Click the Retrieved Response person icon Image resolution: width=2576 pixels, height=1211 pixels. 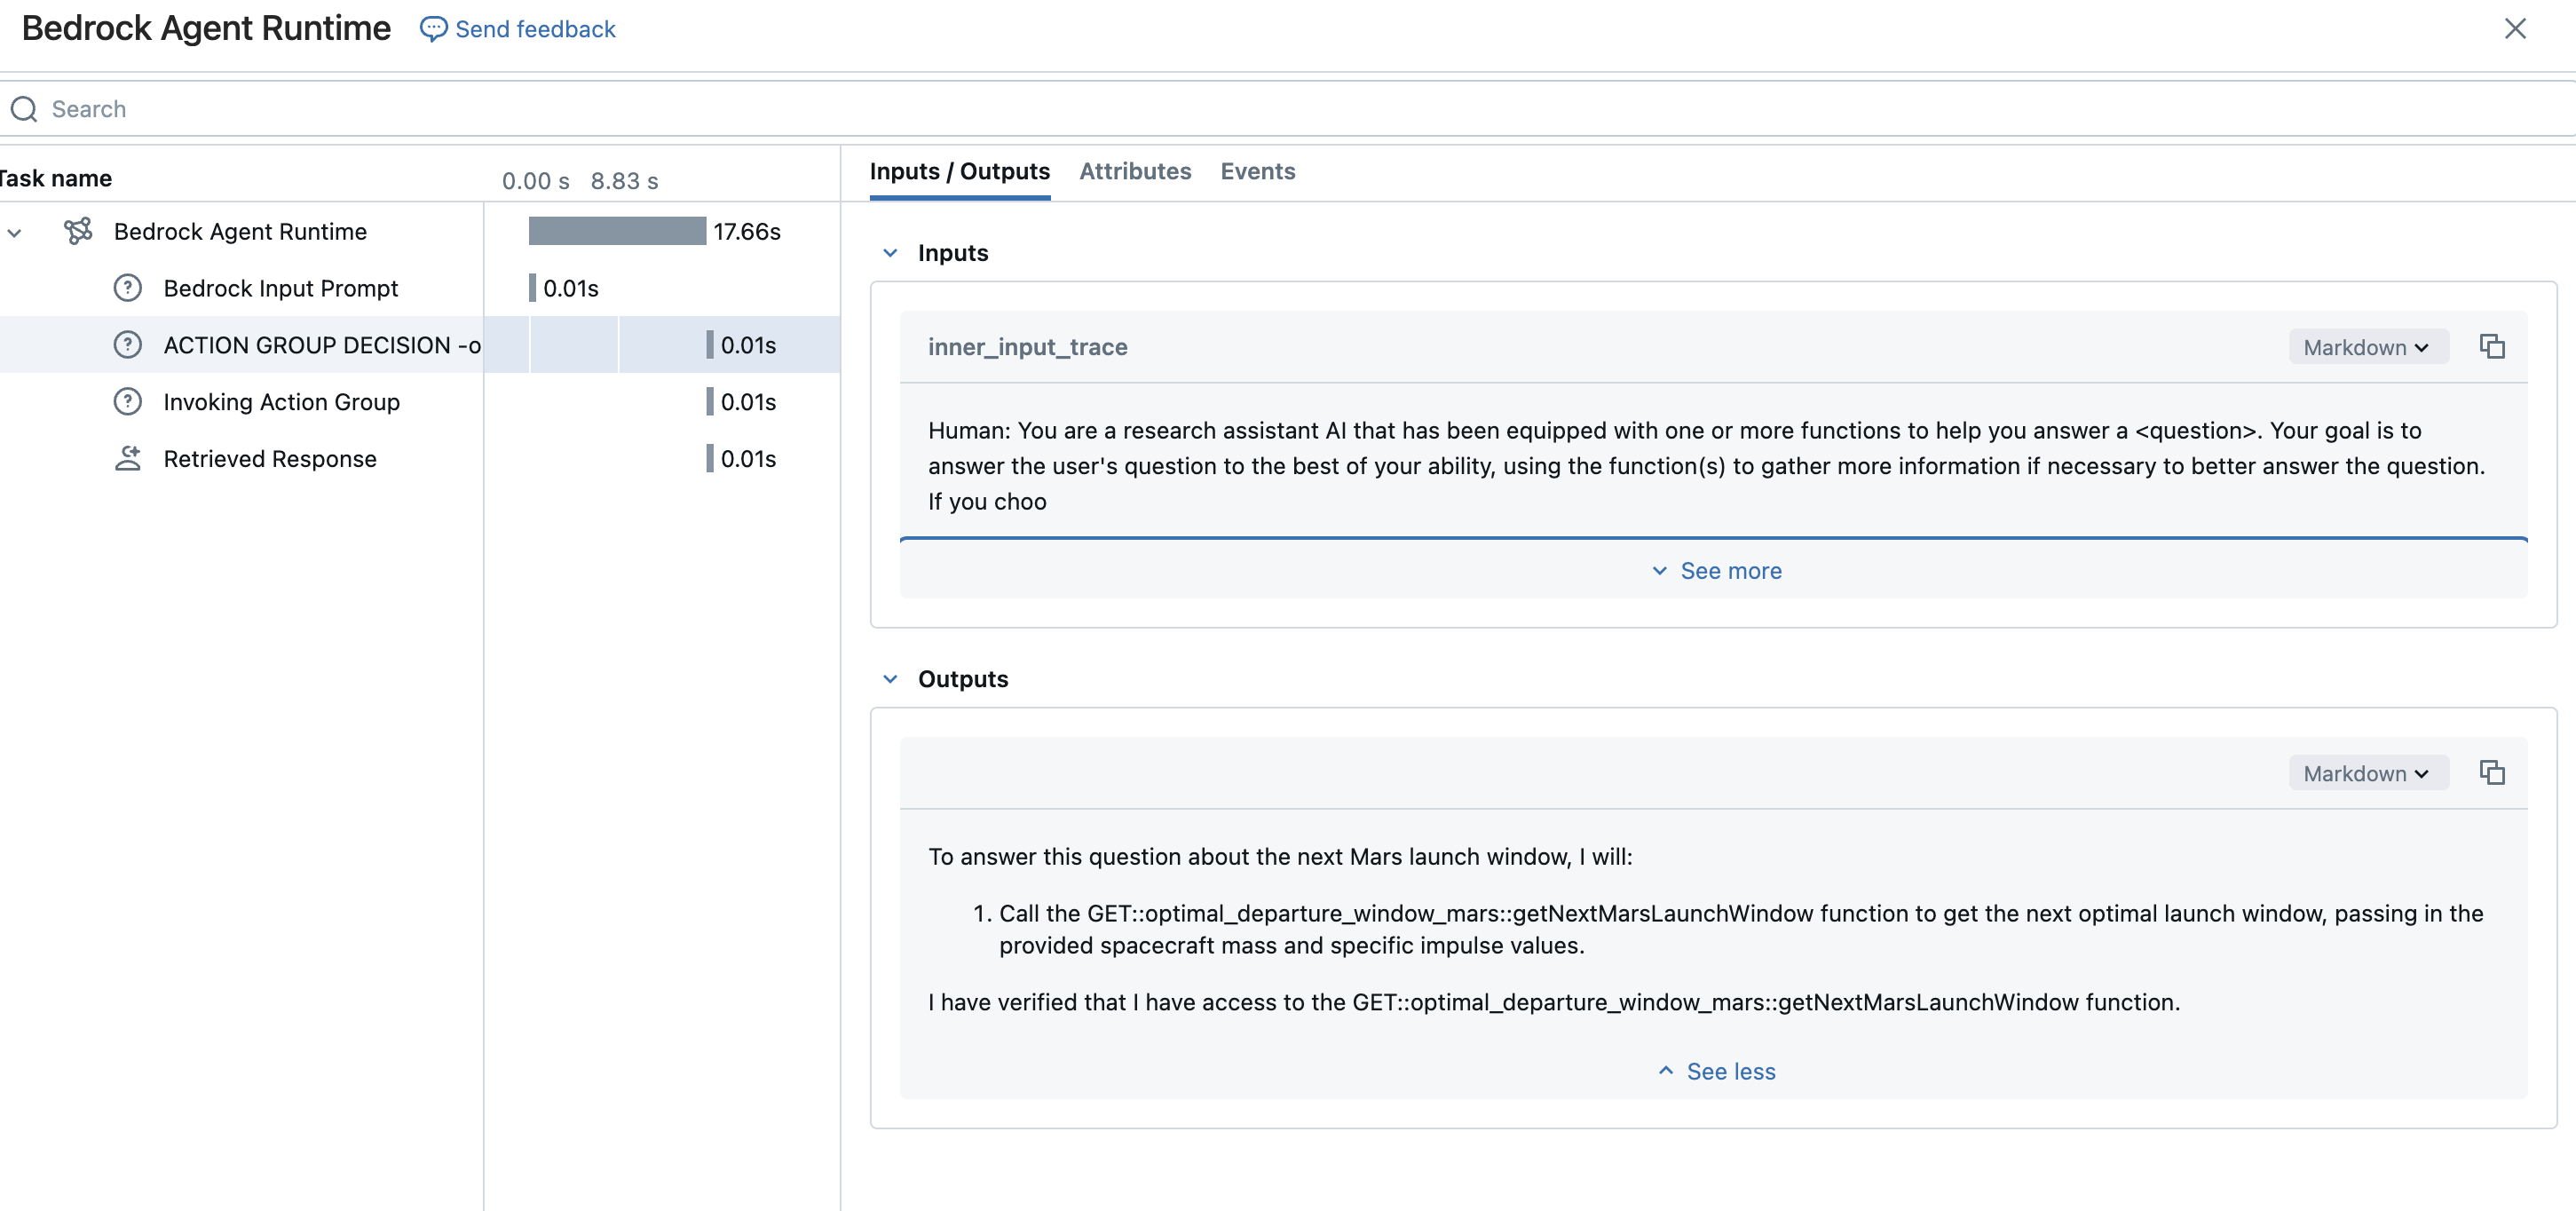(127, 459)
